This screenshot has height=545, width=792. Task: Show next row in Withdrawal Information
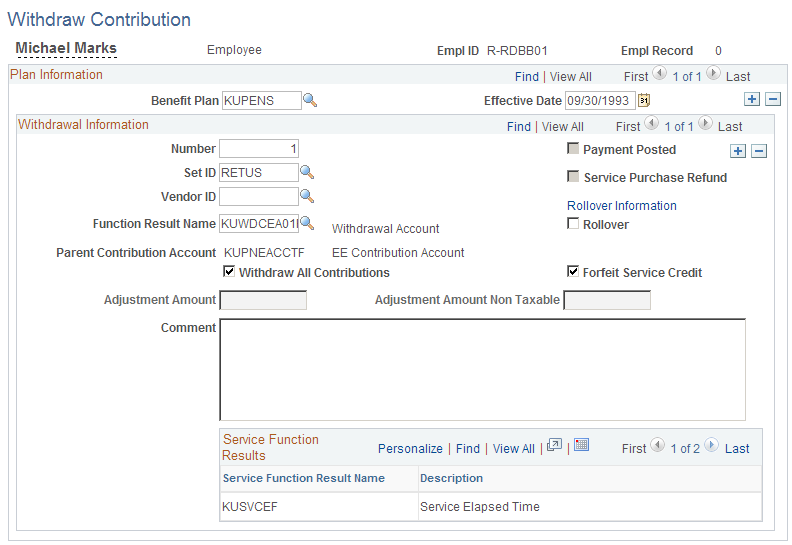click(x=705, y=124)
